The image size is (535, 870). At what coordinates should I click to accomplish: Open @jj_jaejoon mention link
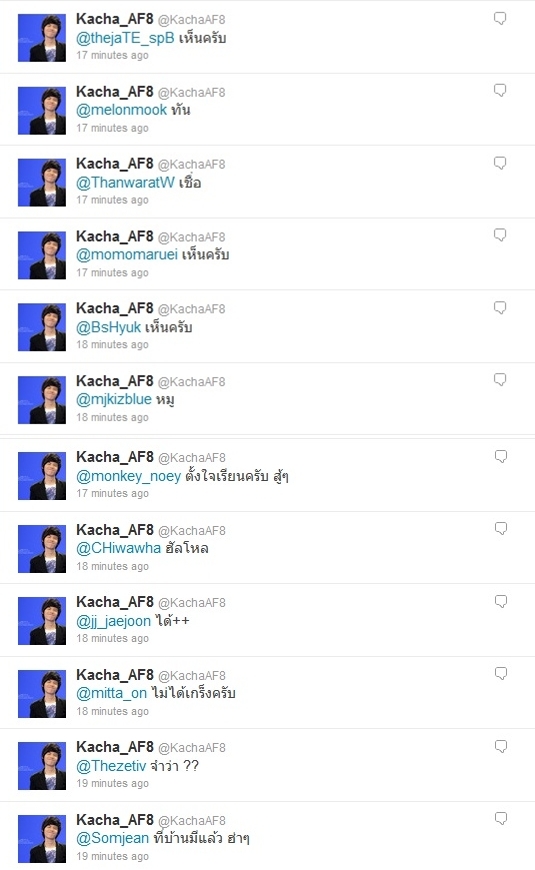coord(114,621)
